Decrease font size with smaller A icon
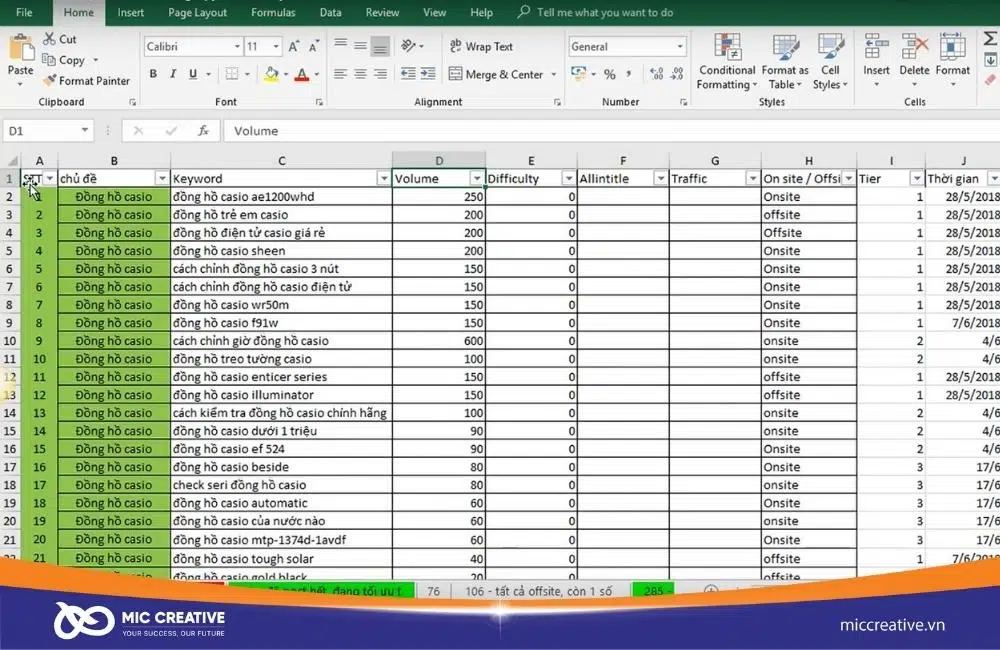This screenshot has height=650, width=1000. coord(313,47)
